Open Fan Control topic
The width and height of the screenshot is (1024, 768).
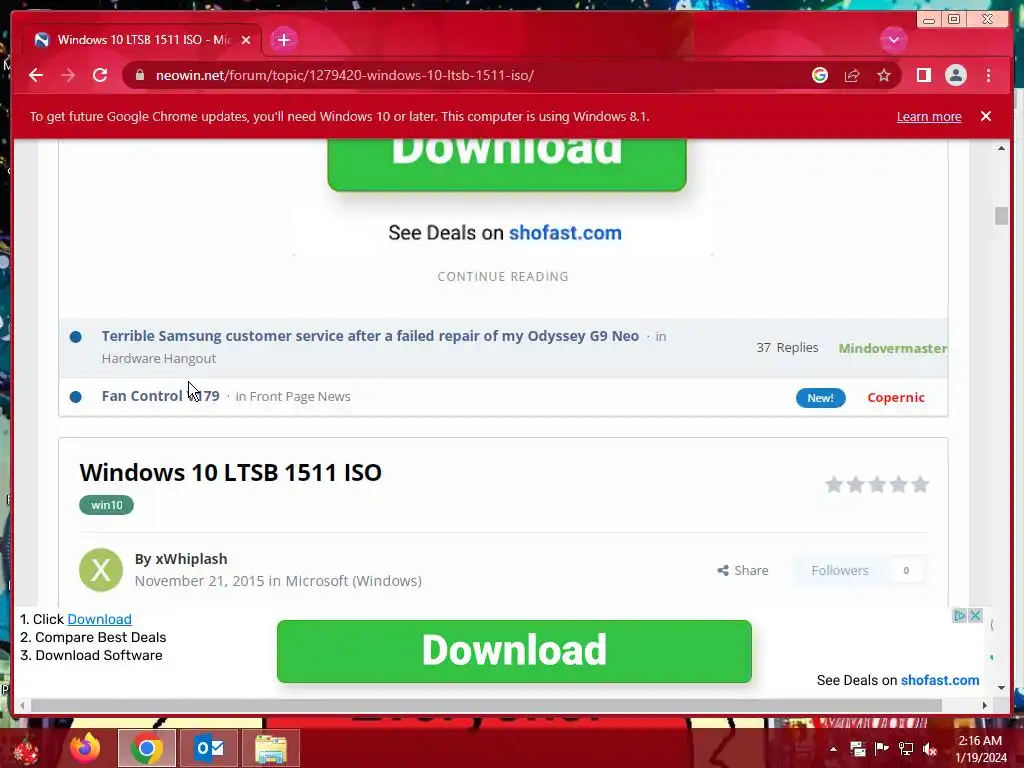(160, 396)
